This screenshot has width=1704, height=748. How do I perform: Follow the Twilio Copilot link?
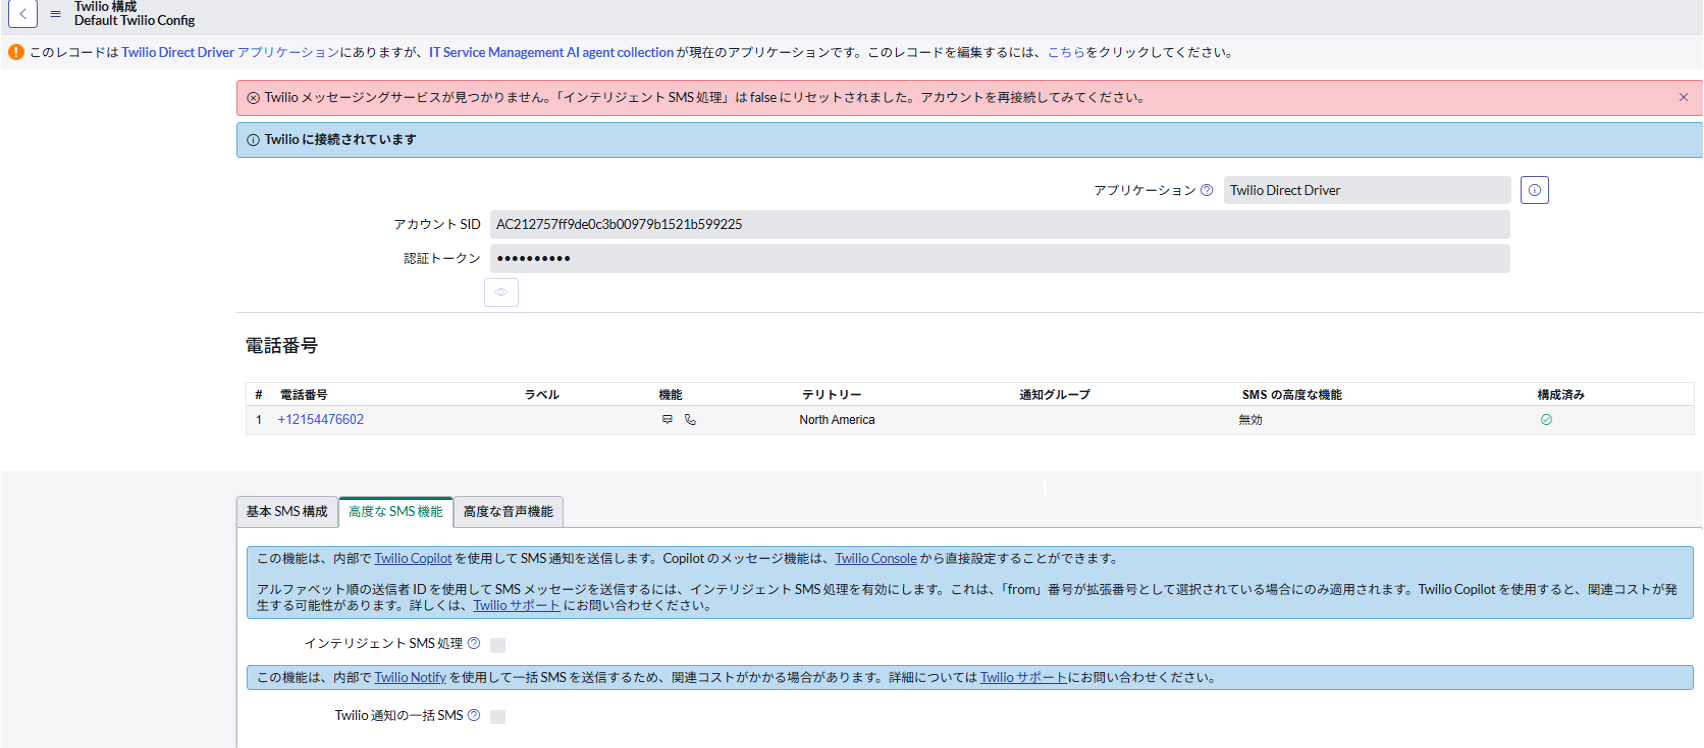point(413,559)
